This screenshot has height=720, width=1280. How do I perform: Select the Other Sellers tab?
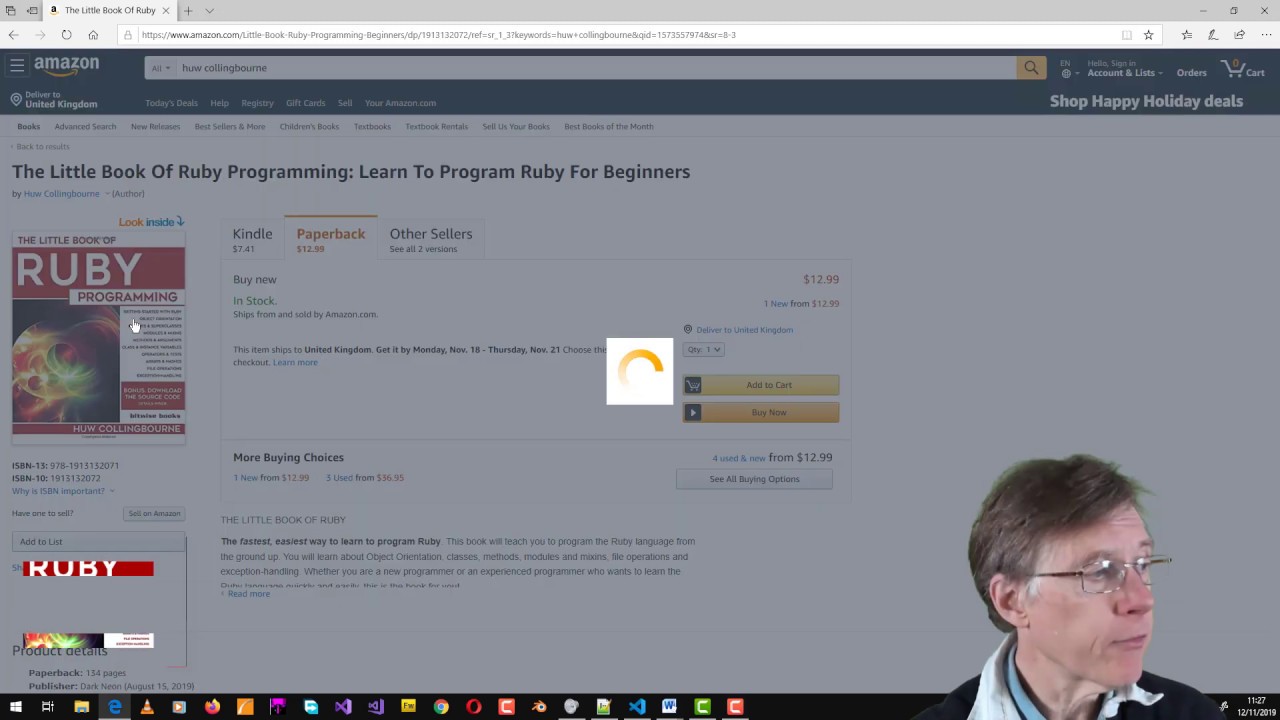(x=431, y=240)
